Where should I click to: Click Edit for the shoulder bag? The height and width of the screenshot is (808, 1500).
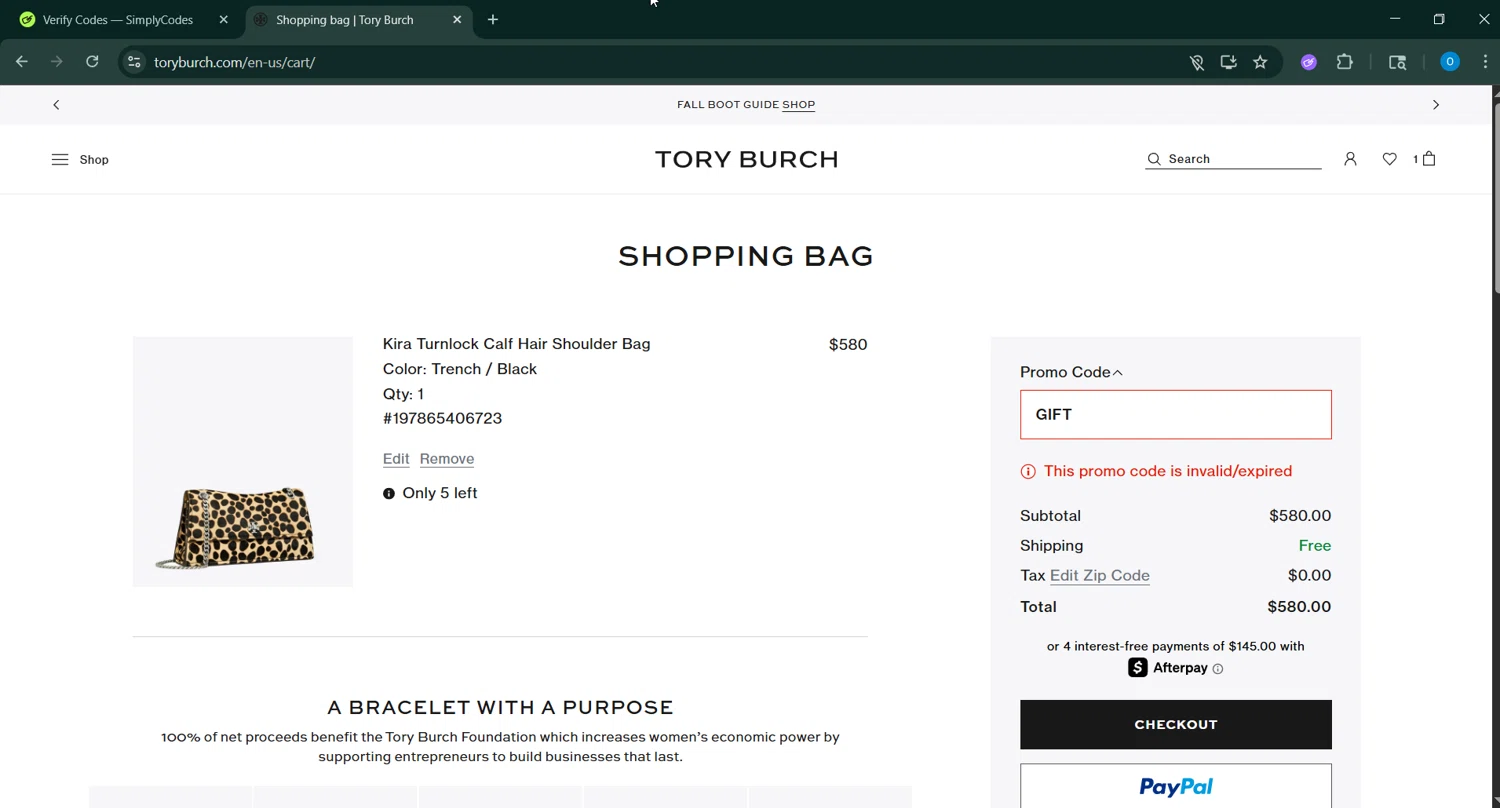click(x=396, y=459)
